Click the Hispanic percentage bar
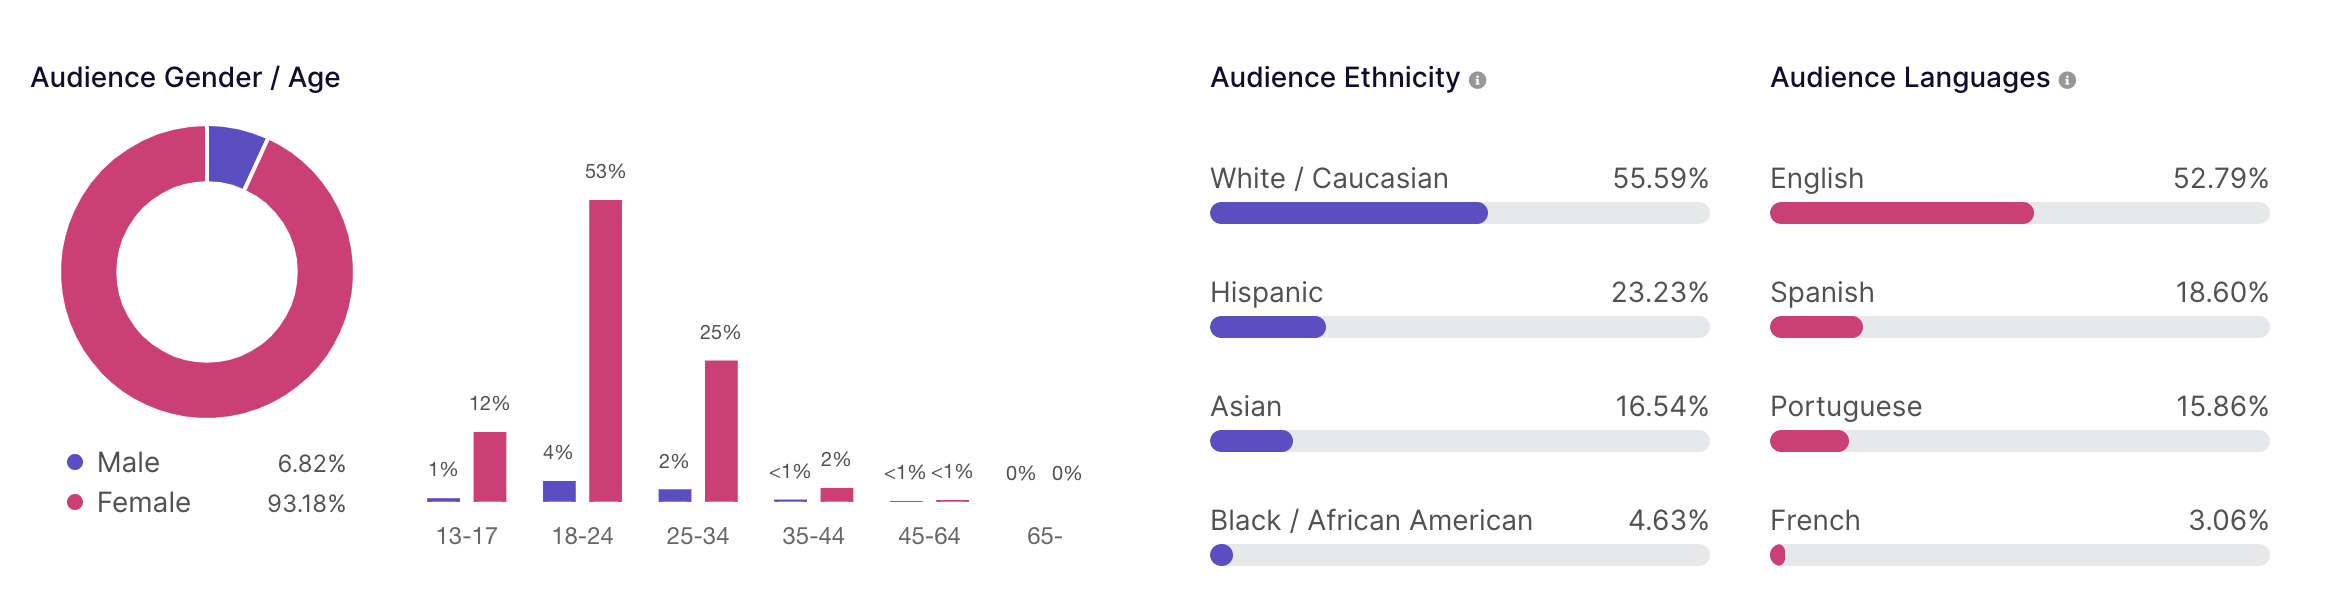 pyautogui.click(x=1459, y=327)
